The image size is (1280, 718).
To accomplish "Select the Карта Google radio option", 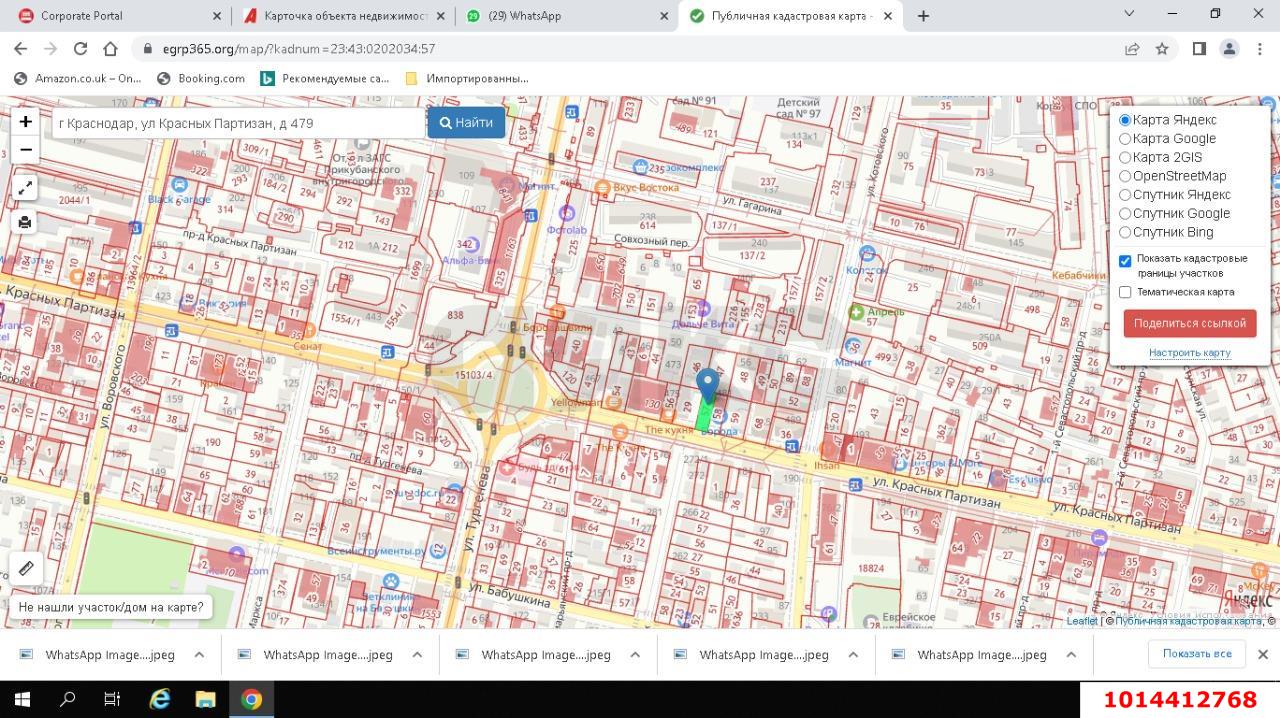I will [1125, 139].
